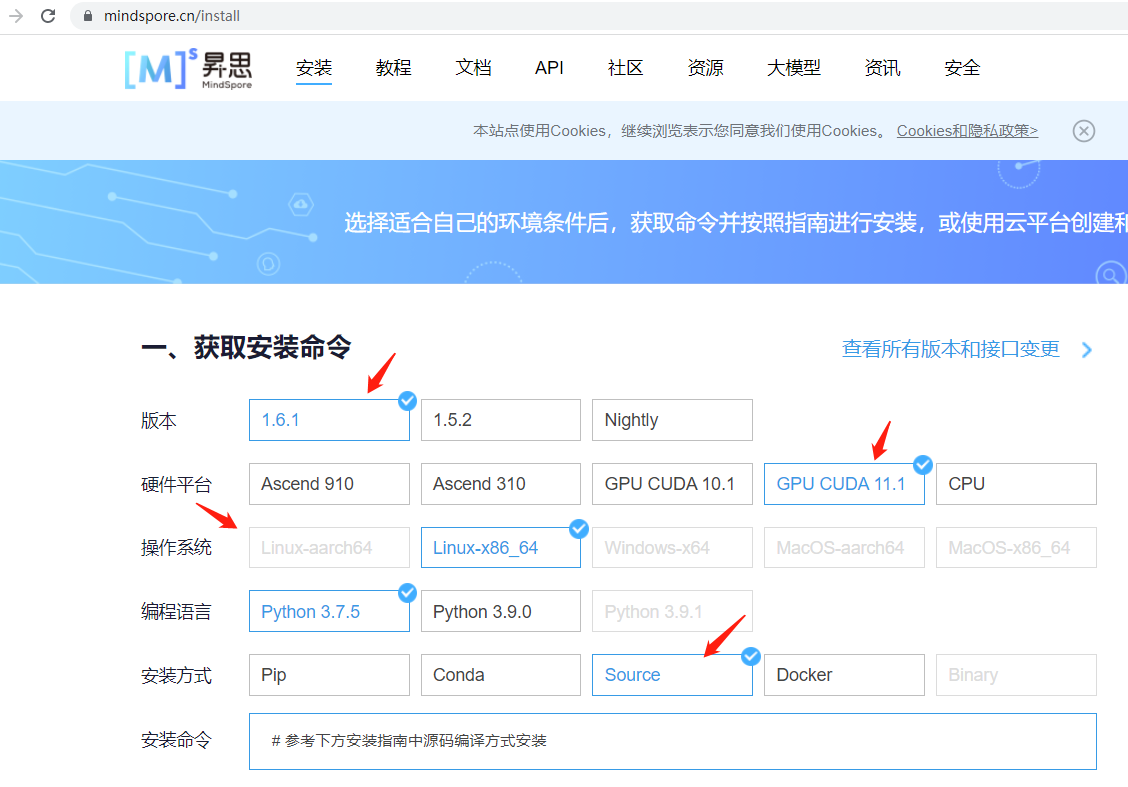Viewport: 1128px width, 787px height.
Task: Select GPU CUDA 10.1 platform
Action: pyautogui.click(x=672, y=484)
